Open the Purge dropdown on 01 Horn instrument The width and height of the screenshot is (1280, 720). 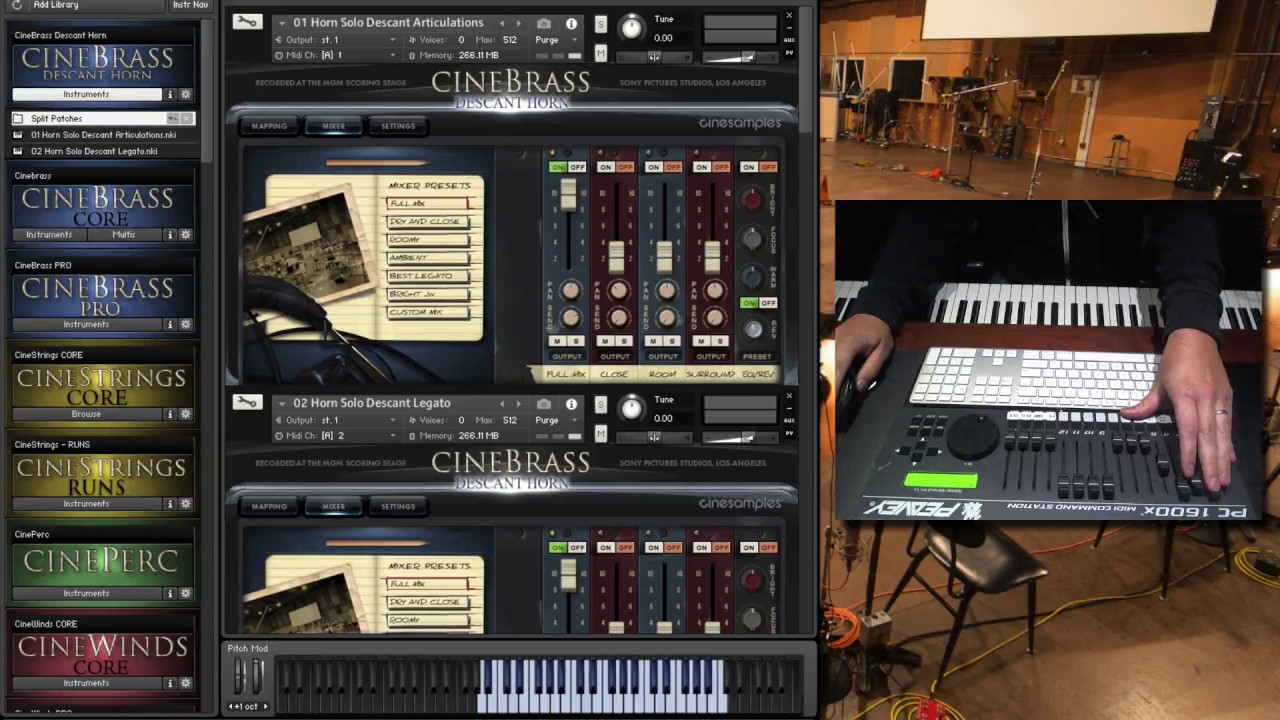(x=555, y=40)
